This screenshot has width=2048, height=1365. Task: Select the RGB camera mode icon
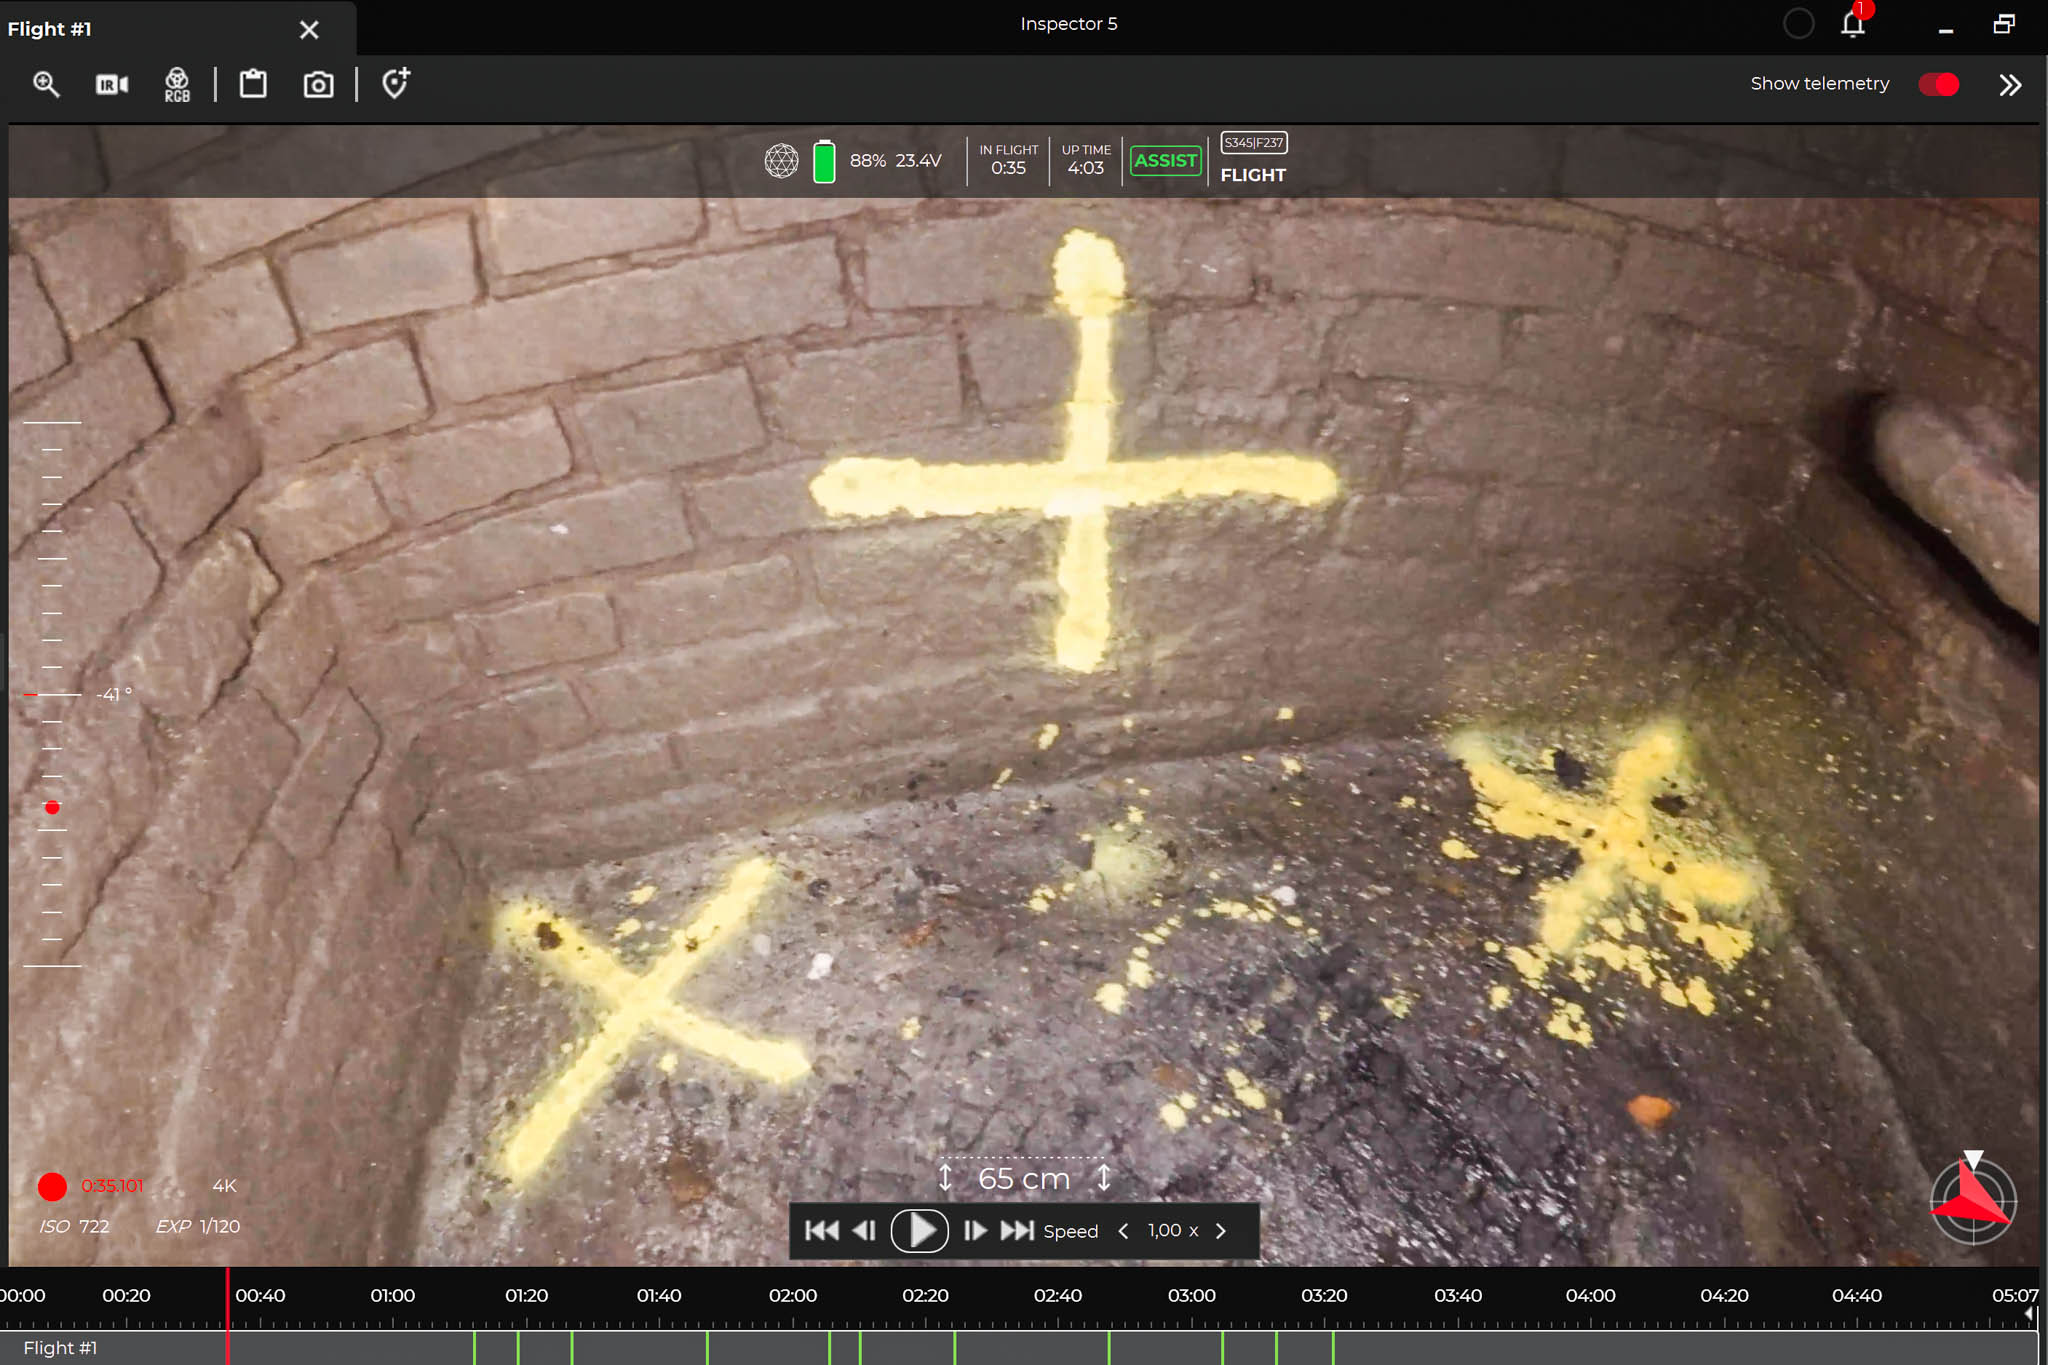click(177, 85)
